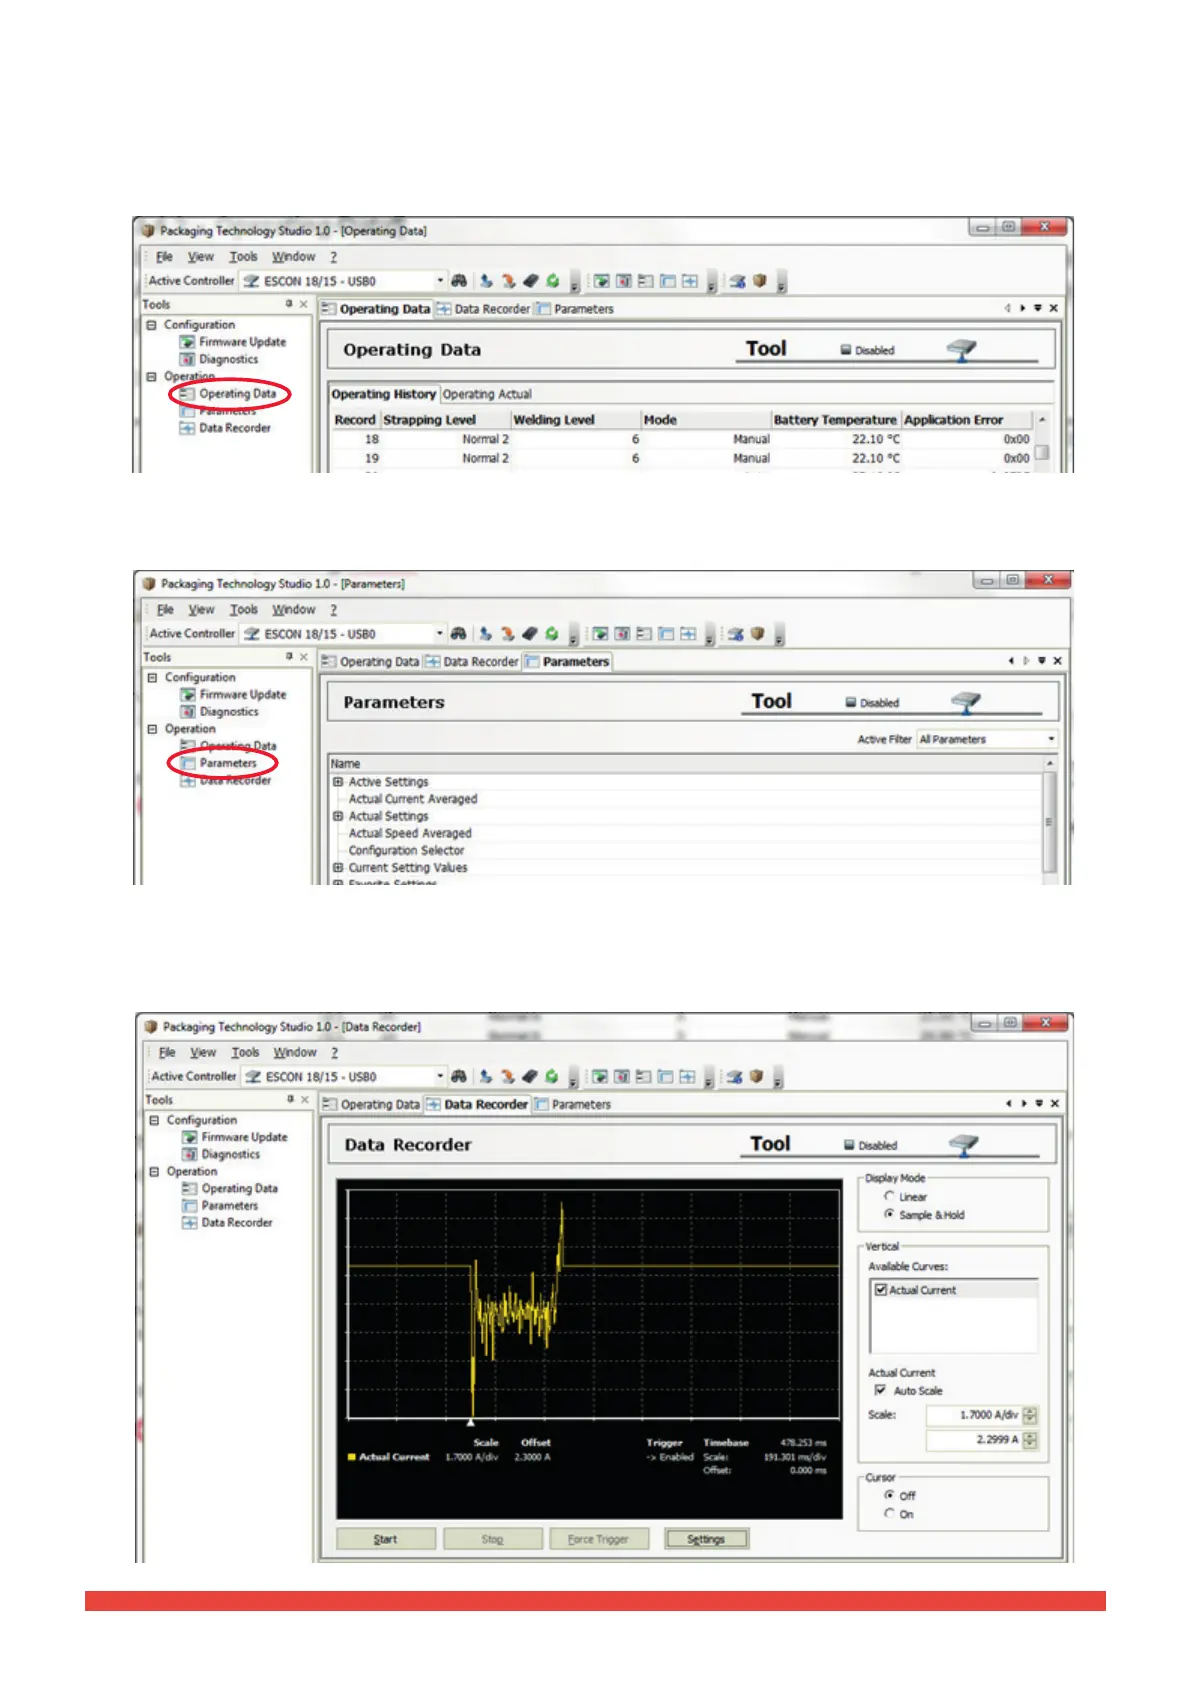Switch to Operating Actual tab in top window

[487, 394]
